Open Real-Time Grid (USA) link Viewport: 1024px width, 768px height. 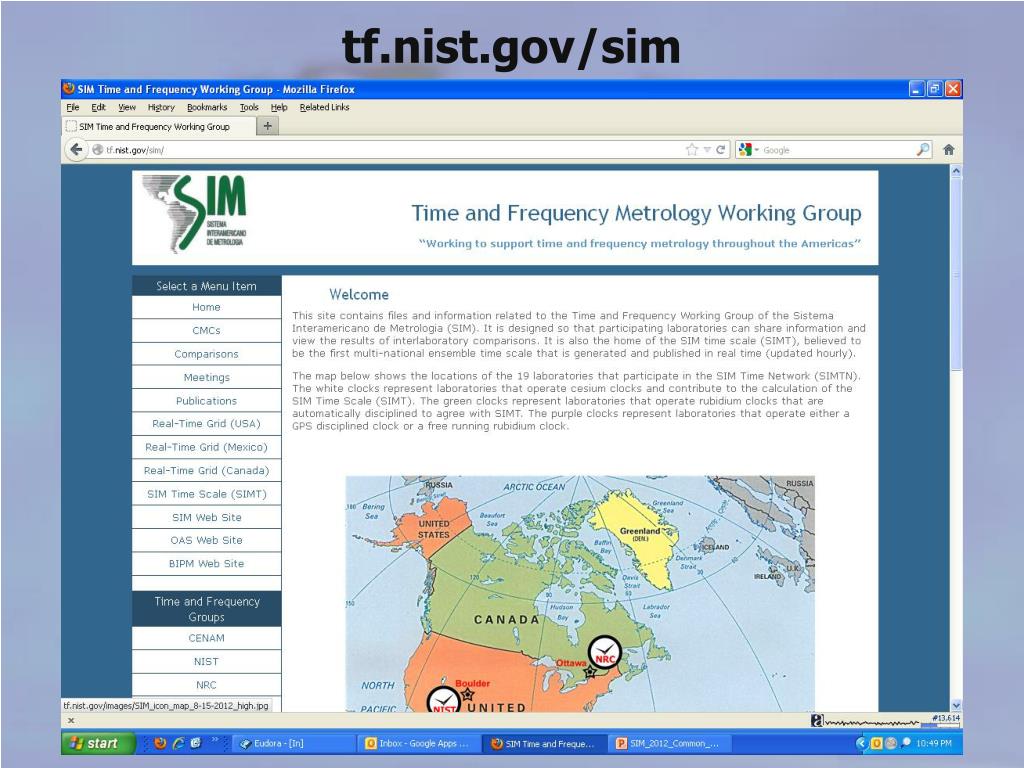pos(206,424)
